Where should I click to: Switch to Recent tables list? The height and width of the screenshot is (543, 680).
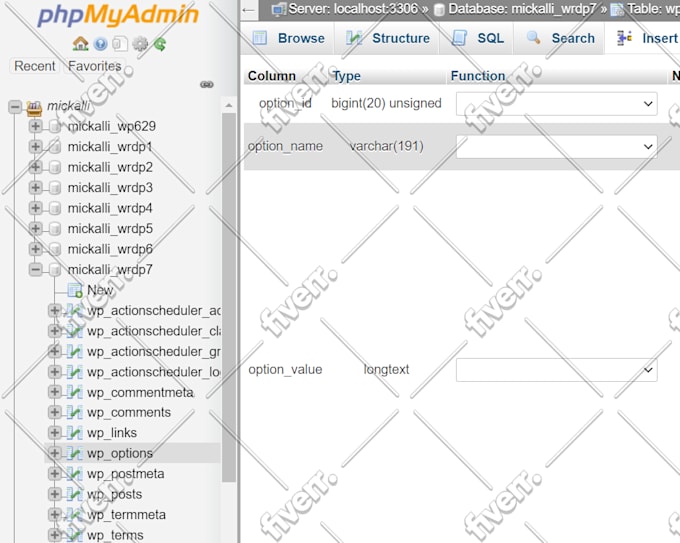[35, 66]
